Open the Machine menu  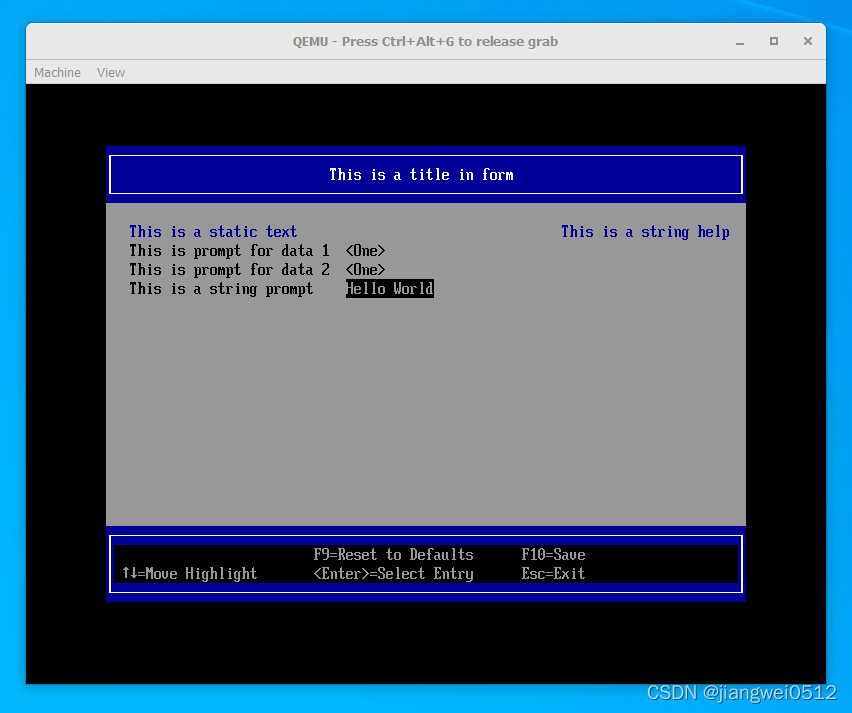click(57, 72)
